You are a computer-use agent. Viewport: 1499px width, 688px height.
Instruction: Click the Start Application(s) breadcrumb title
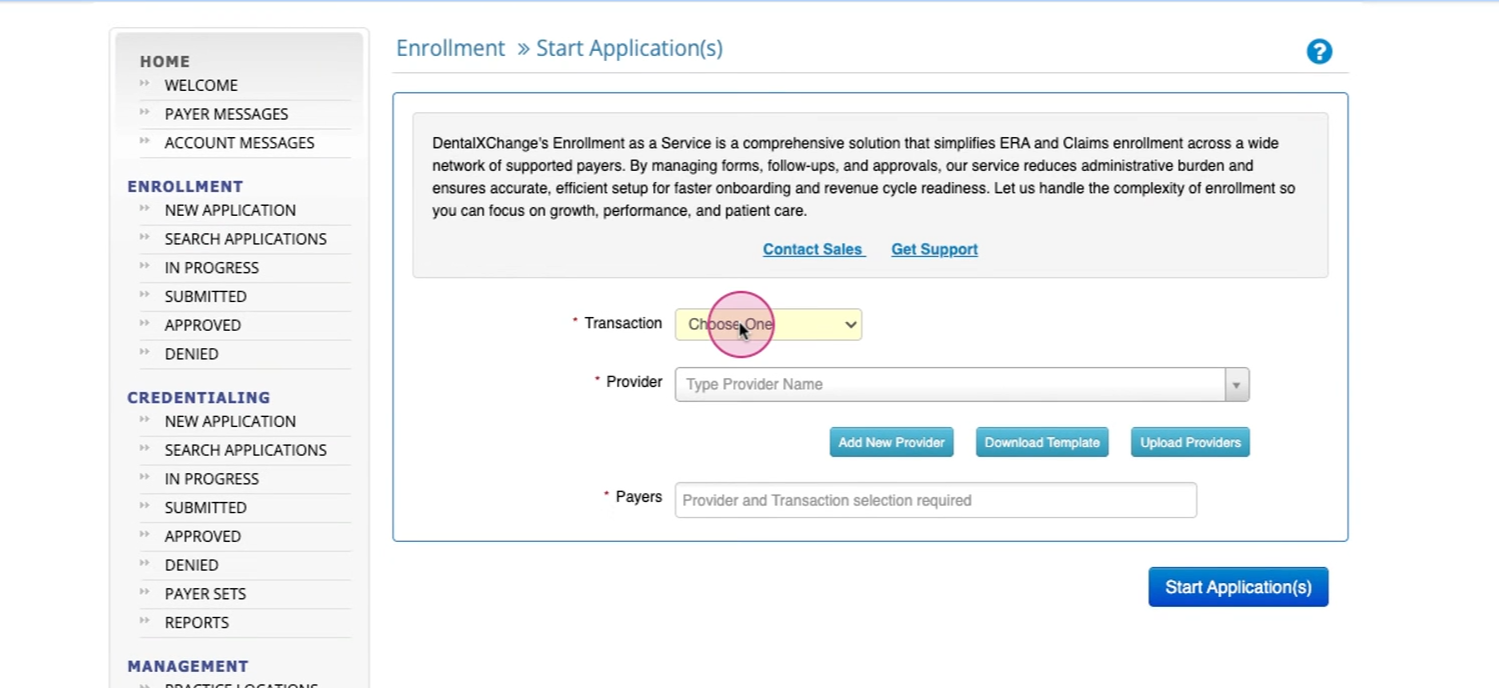pos(629,48)
